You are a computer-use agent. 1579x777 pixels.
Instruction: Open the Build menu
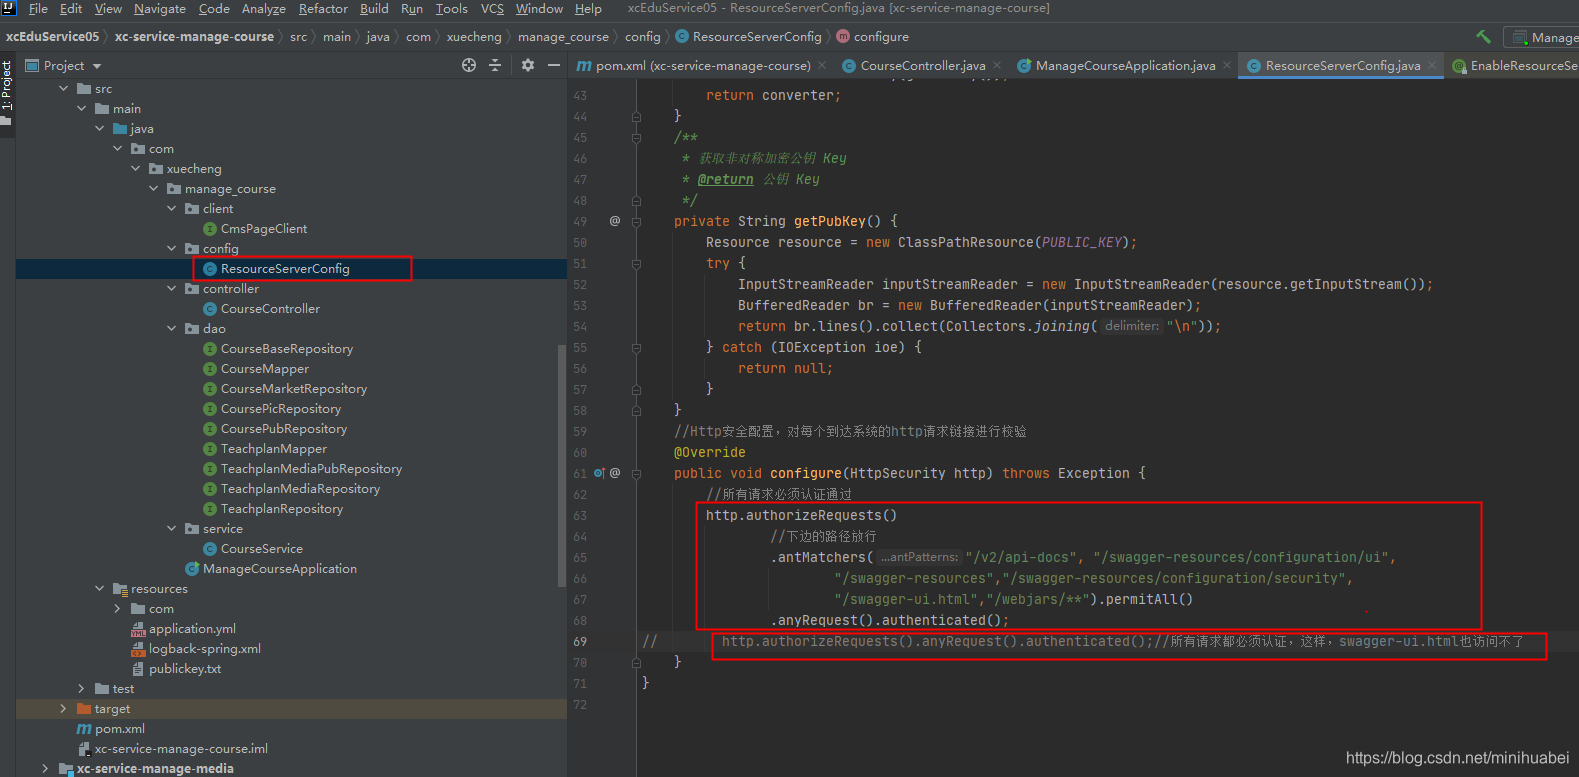tap(374, 9)
